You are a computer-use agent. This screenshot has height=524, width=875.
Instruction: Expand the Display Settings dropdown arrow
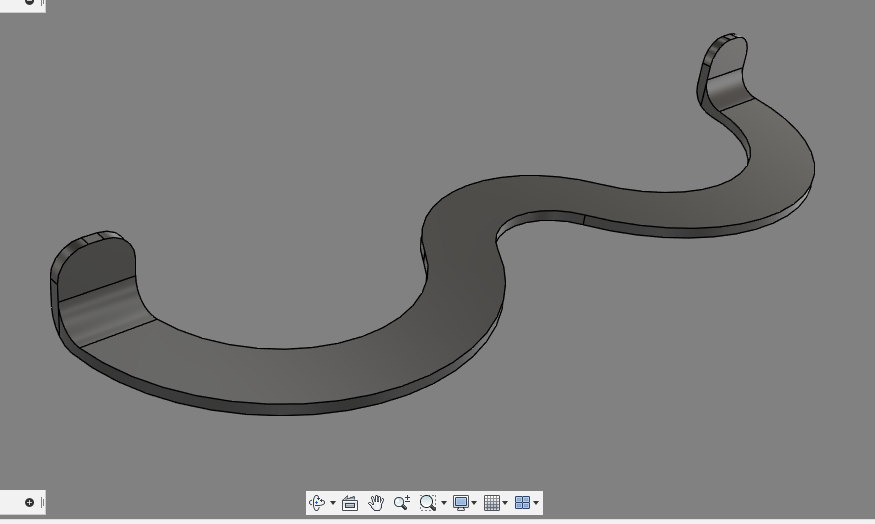pos(474,503)
